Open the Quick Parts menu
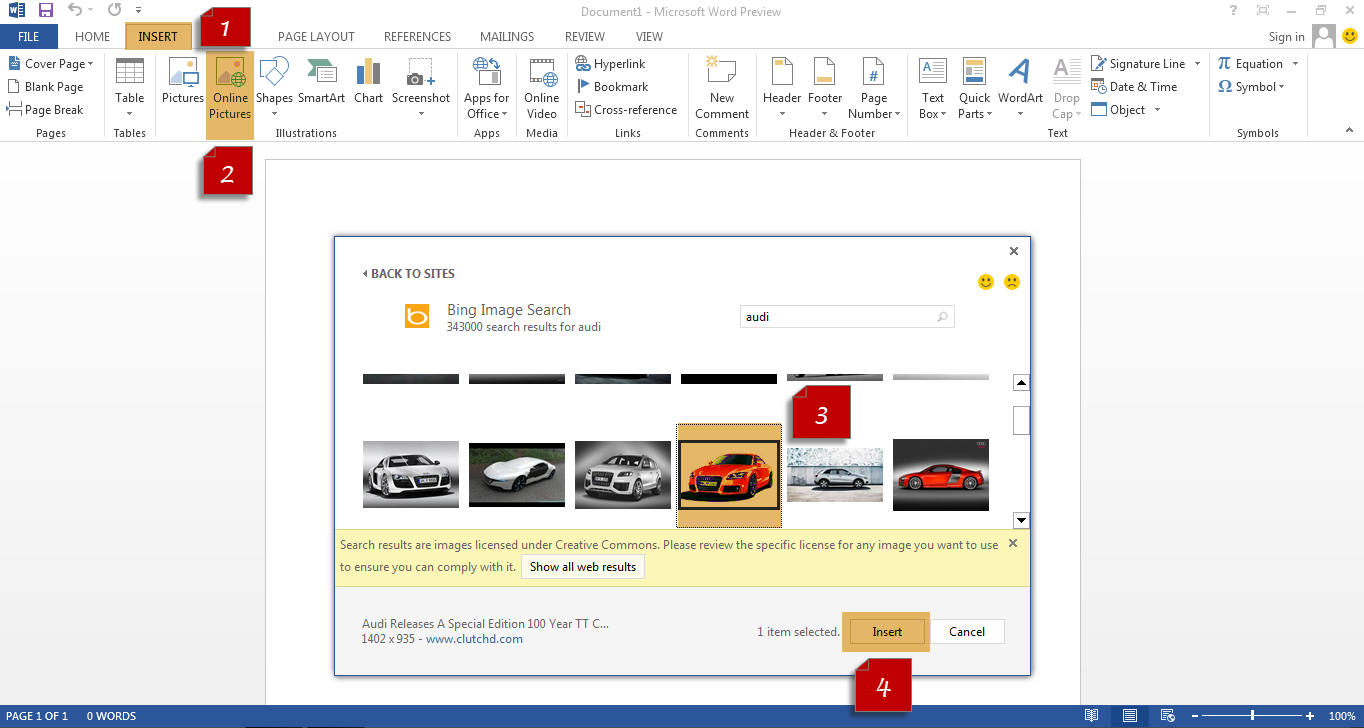This screenshot has width=1364, height=728. click(x=975, y=88)
